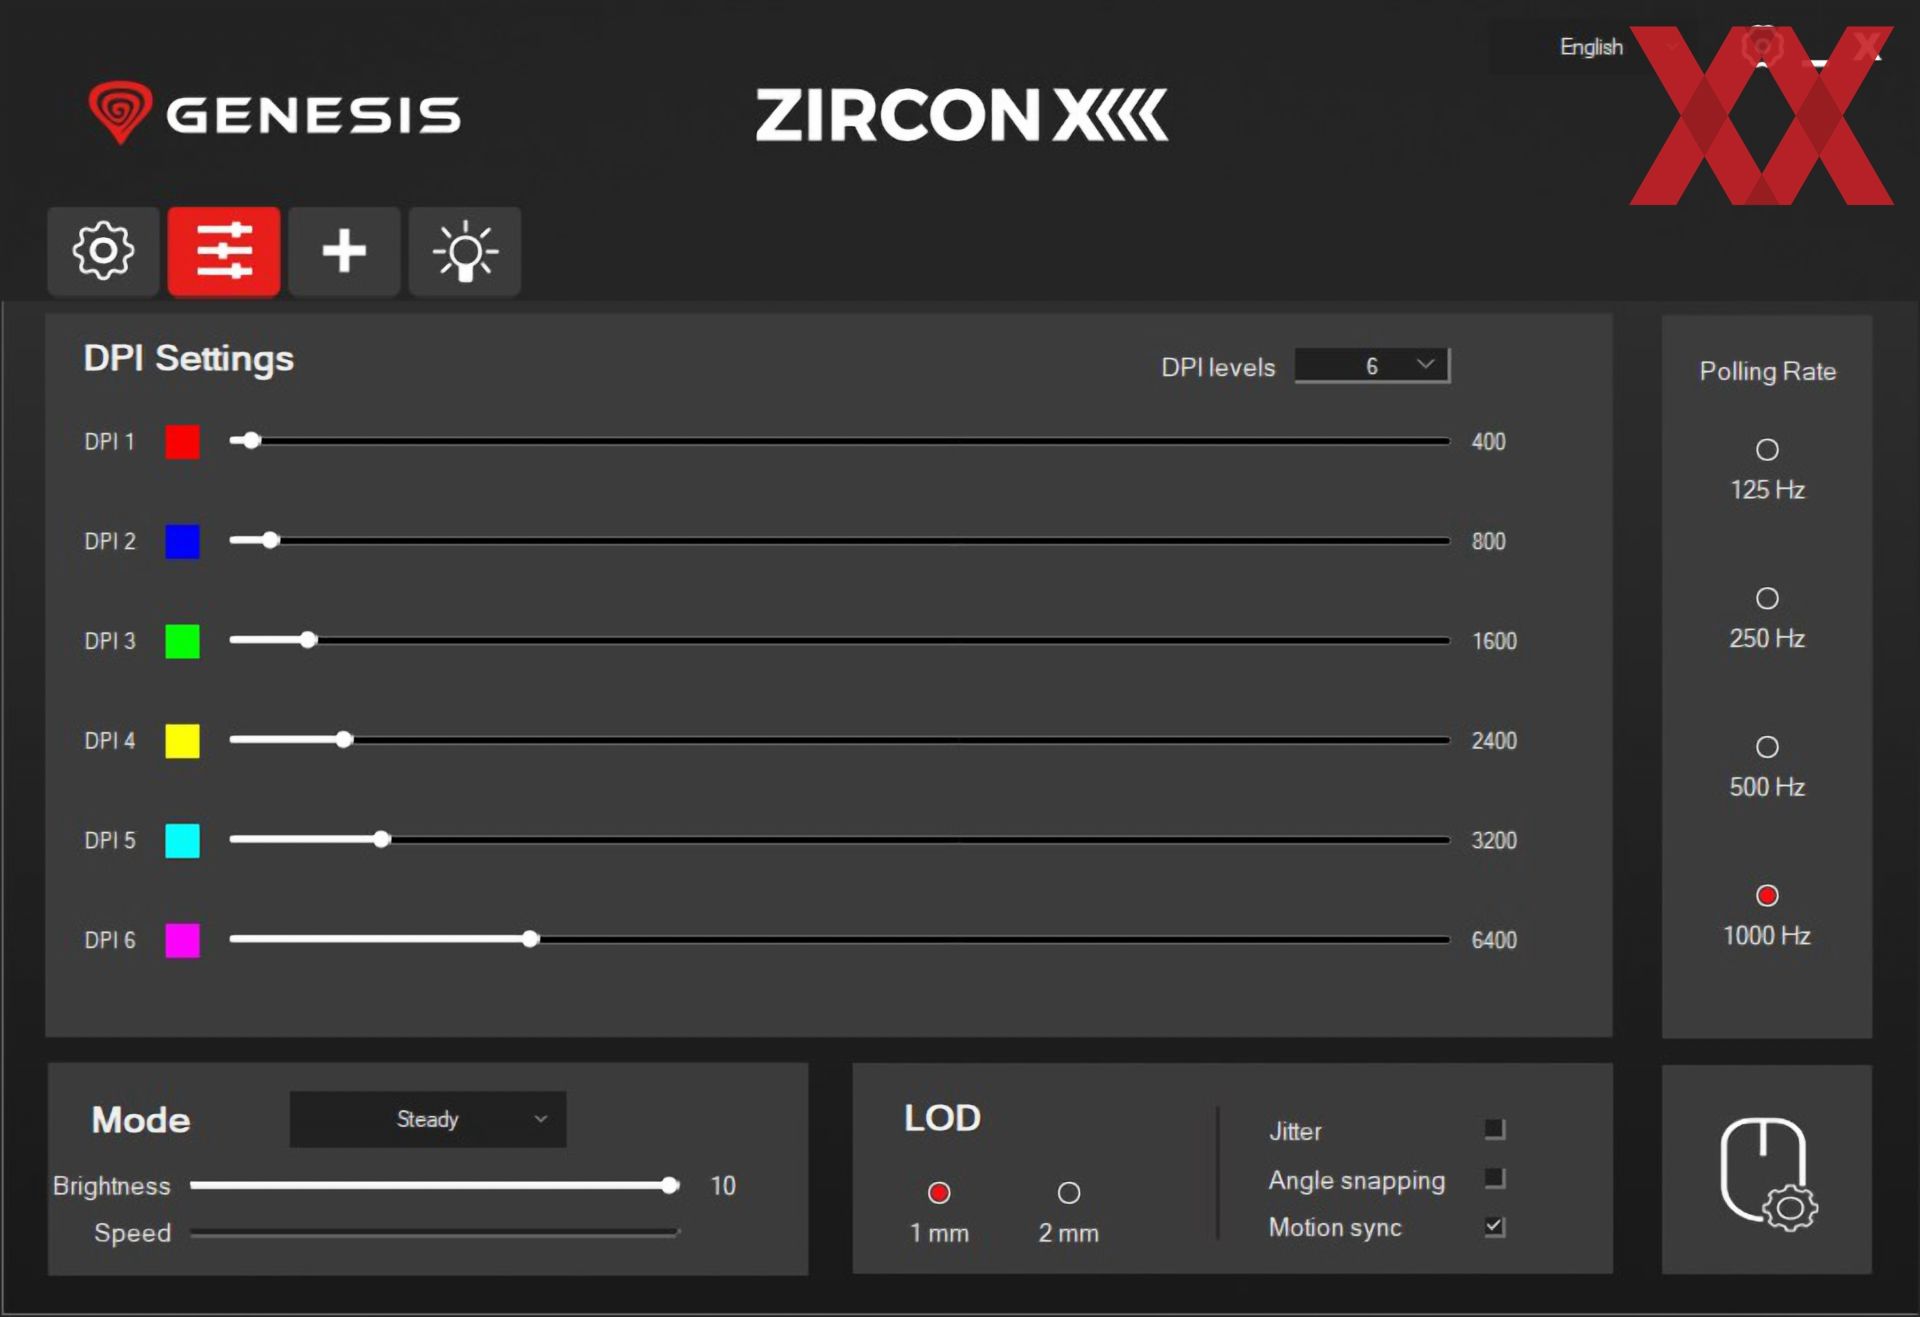Click the Genesis logo
The width and height of the screenshot is (1920, 1317).
[x=274, y=113]
